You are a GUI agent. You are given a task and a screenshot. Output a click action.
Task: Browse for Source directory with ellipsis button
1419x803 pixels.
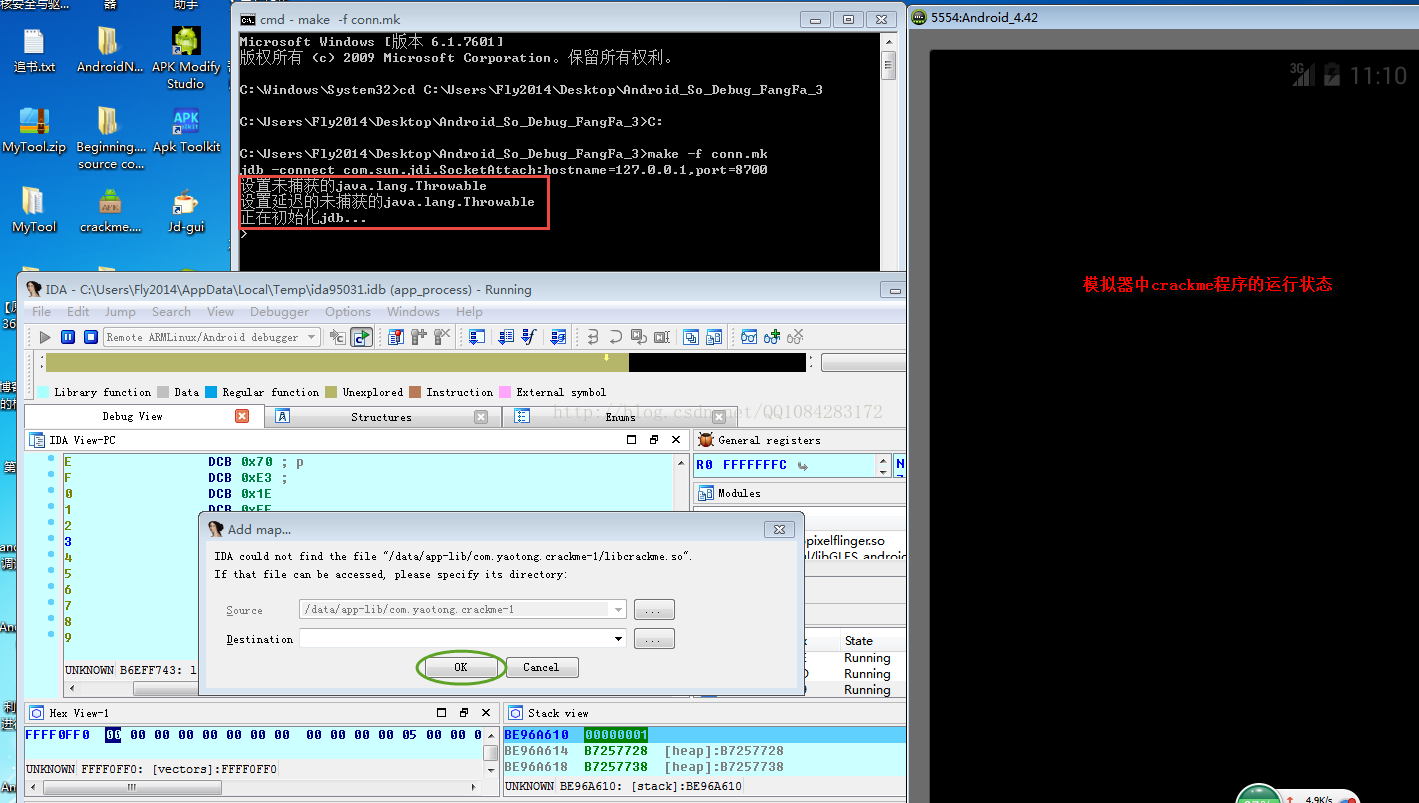click(654, 610)
